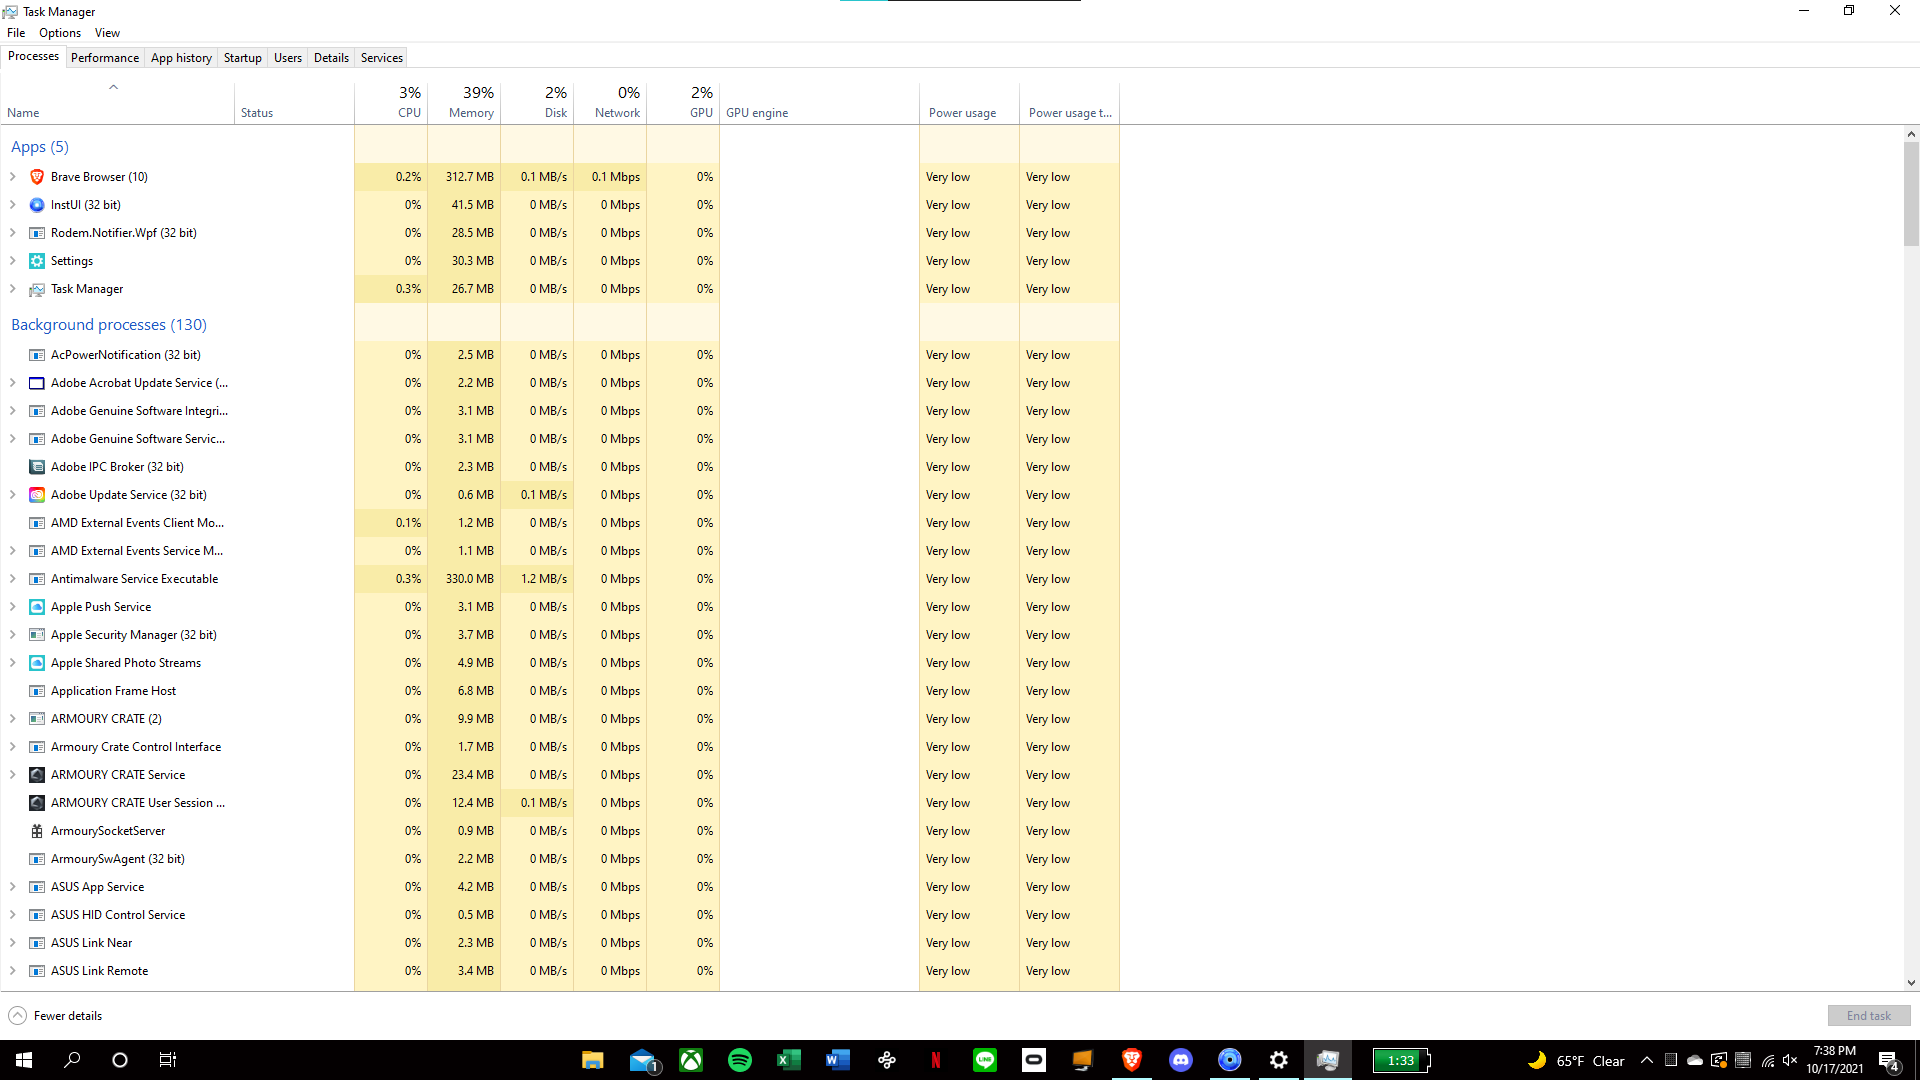This screenshot has height=1080, width=1920.
Task: Switch to the Performance tab
Action: click(105, 58)
